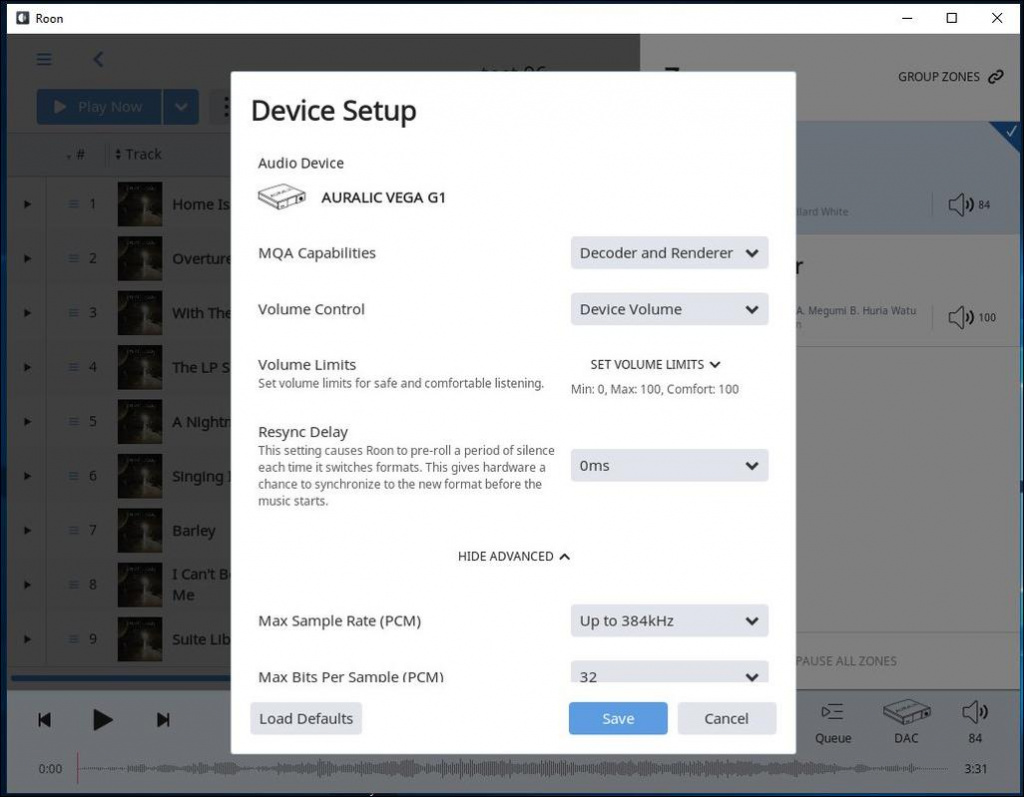This screenshot has width=1024, height=797.
Task: Open footer volume control showing 84
Action: (975, 712)
